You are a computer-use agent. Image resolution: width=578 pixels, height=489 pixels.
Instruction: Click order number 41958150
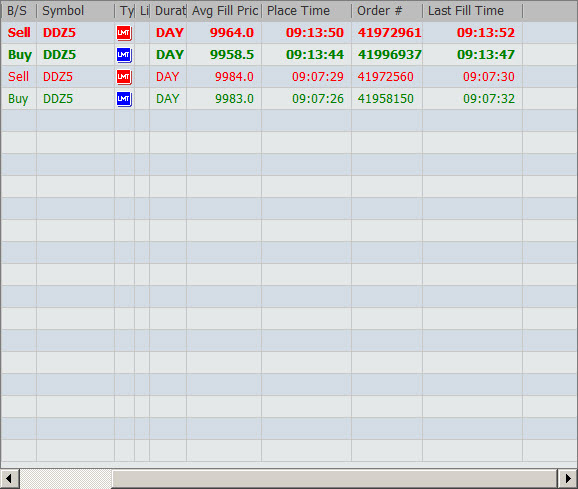tap(386, 99)
